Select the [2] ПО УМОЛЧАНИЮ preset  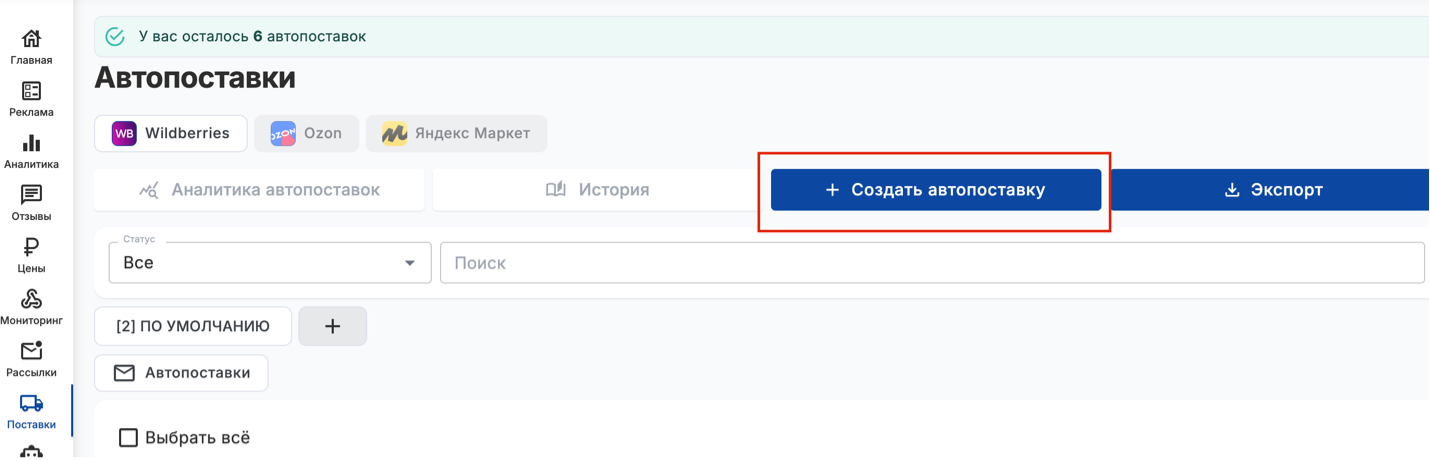(193, 326)
